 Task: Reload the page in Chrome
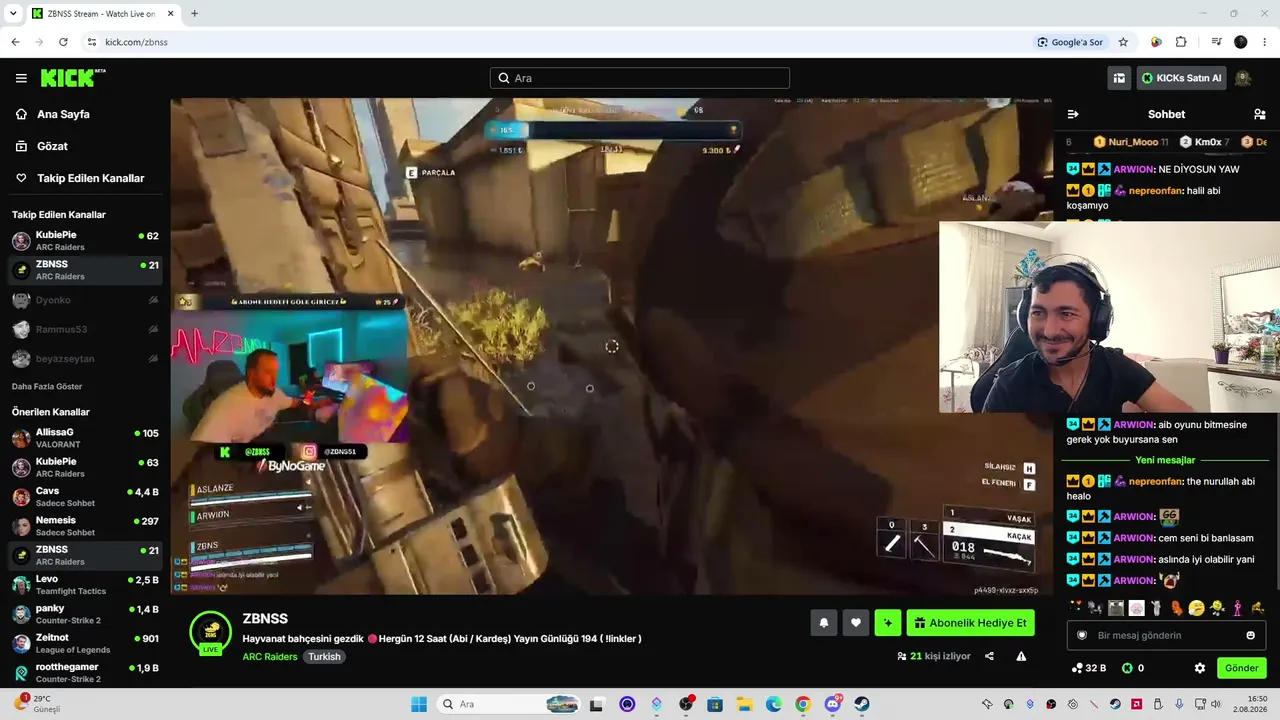(x=63, y=42)
